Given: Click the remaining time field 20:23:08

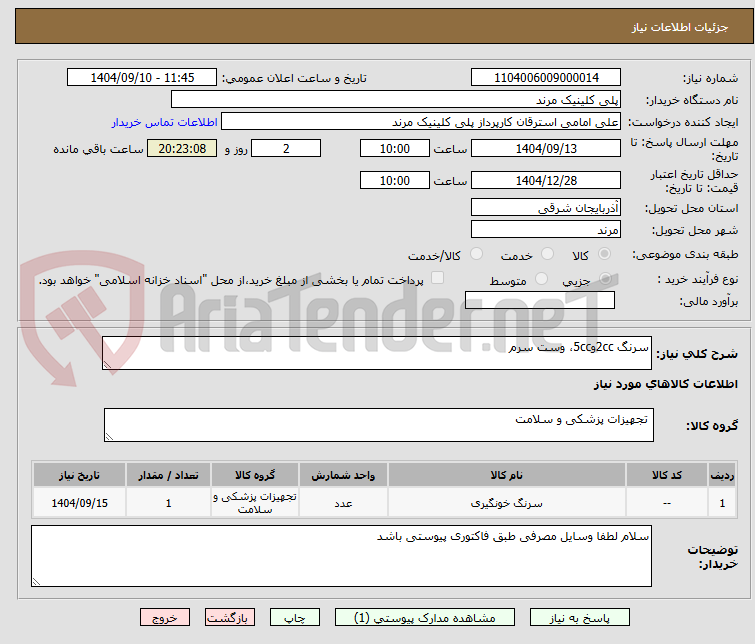Looking at the screenshot, I should (x=182, y=148).
